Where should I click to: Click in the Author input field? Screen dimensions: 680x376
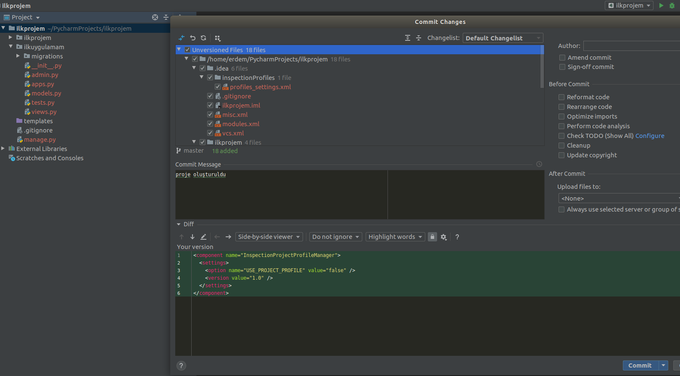pos(631,46)
